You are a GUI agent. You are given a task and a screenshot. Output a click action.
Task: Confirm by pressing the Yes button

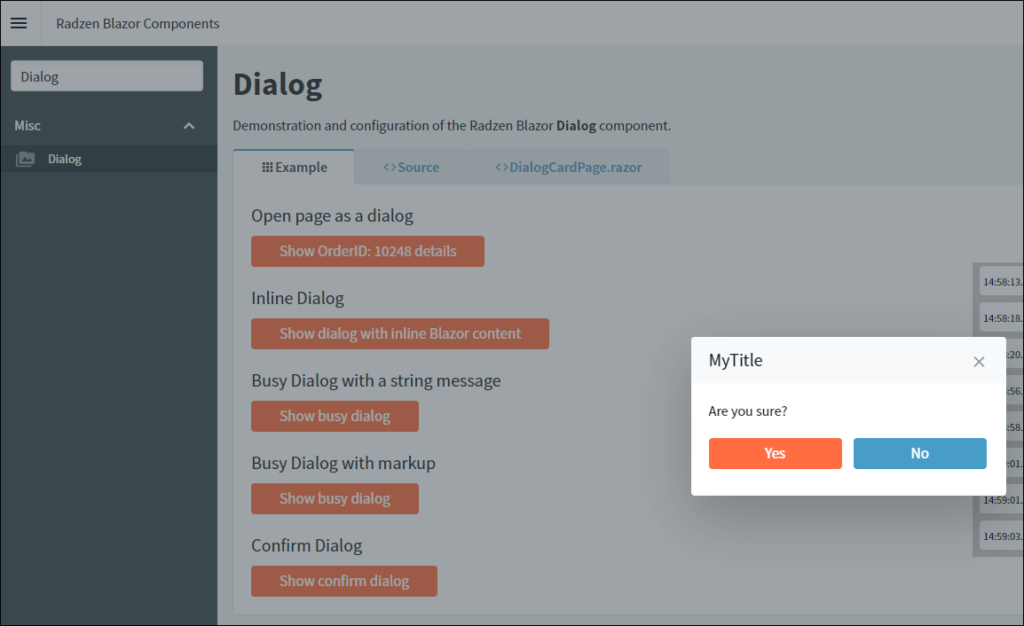(775, 453)
